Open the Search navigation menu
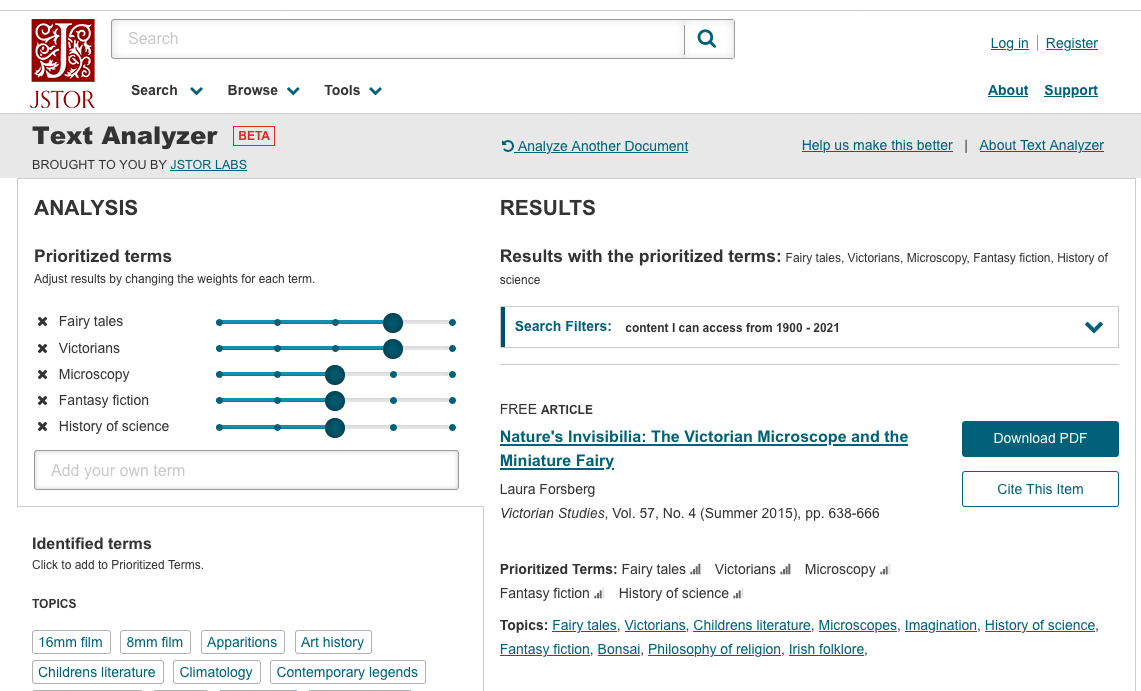This screenshot has height=691, width=1141. coord(166,91)
